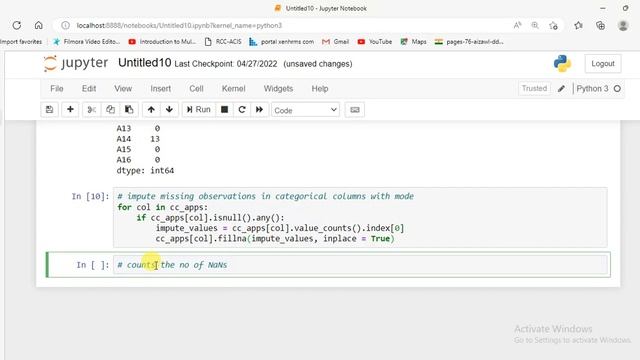
Task: Click the read aloud icon in address bar
Action: point(517,25)
